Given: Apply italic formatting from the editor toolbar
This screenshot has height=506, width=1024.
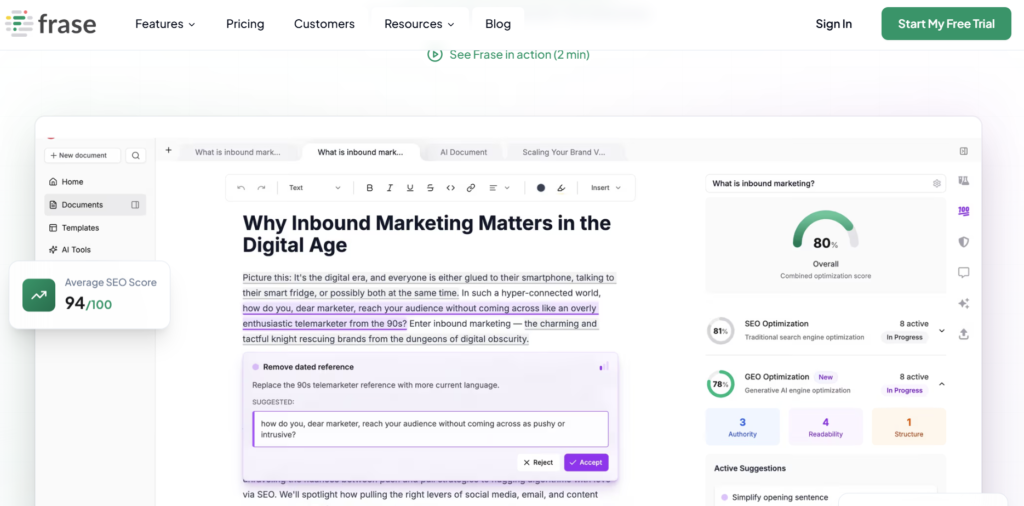Looking at the screenshot, I should click(x=389, y=188).
